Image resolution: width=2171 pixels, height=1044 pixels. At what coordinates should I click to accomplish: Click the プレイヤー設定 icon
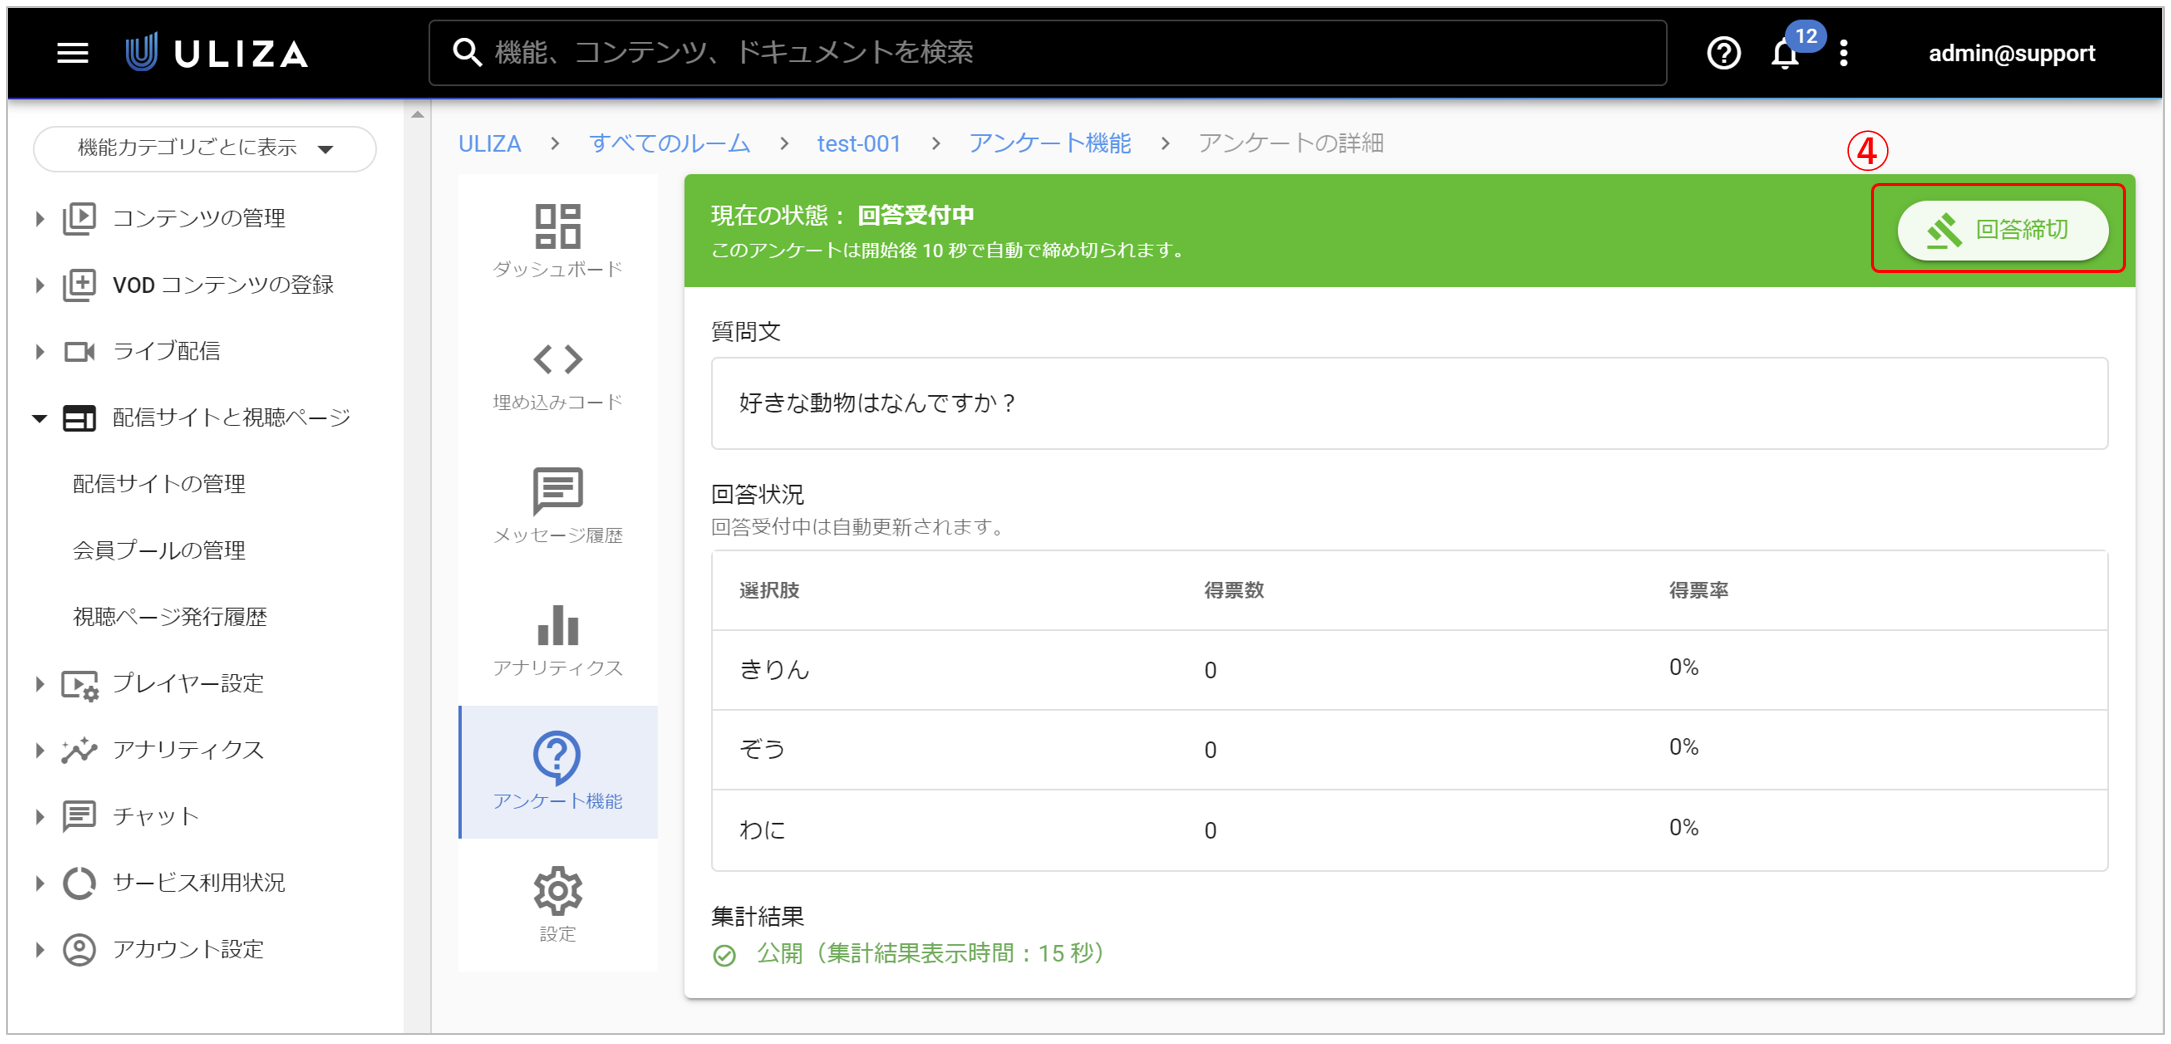pyautogui.click(x=80, y=684)
